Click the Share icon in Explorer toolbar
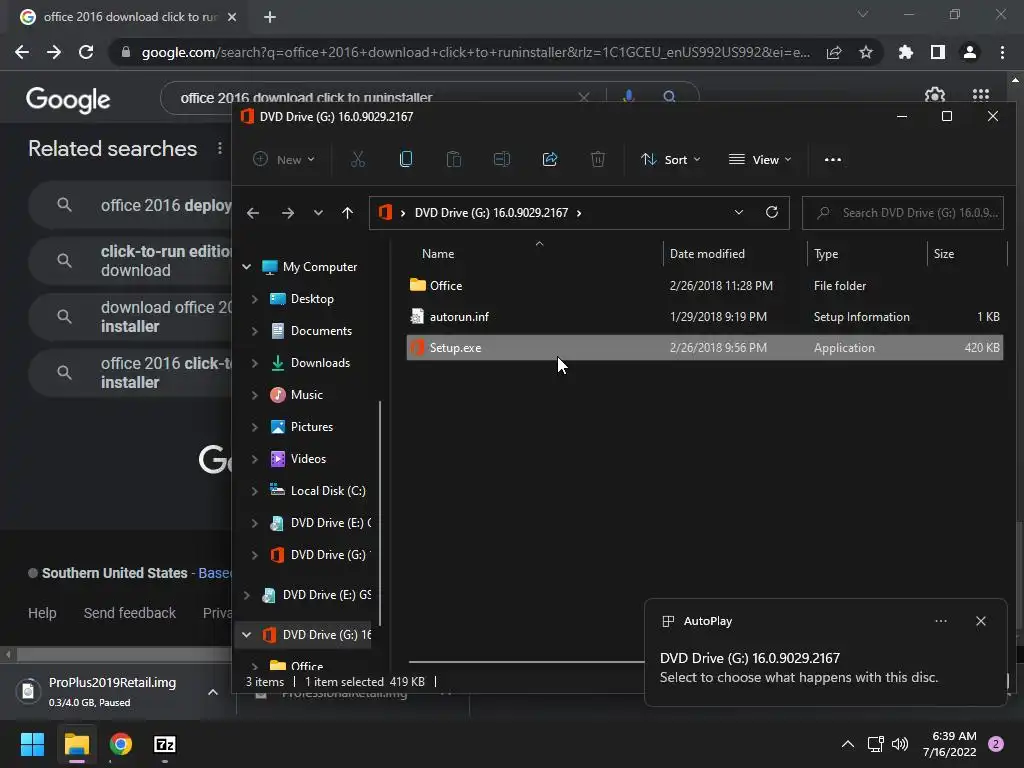The width and height of the screenshot is (1024, 768). 550,159
